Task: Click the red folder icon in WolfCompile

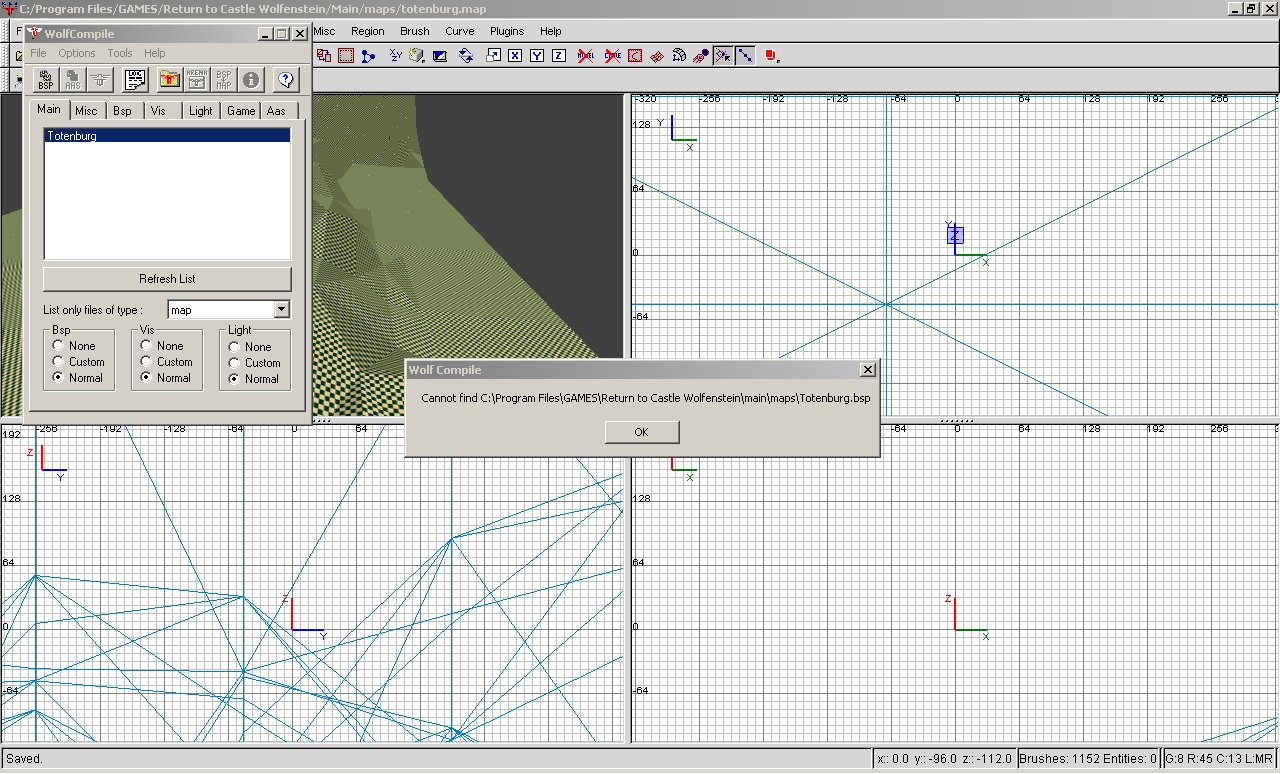Action: [x=170, y=79]
